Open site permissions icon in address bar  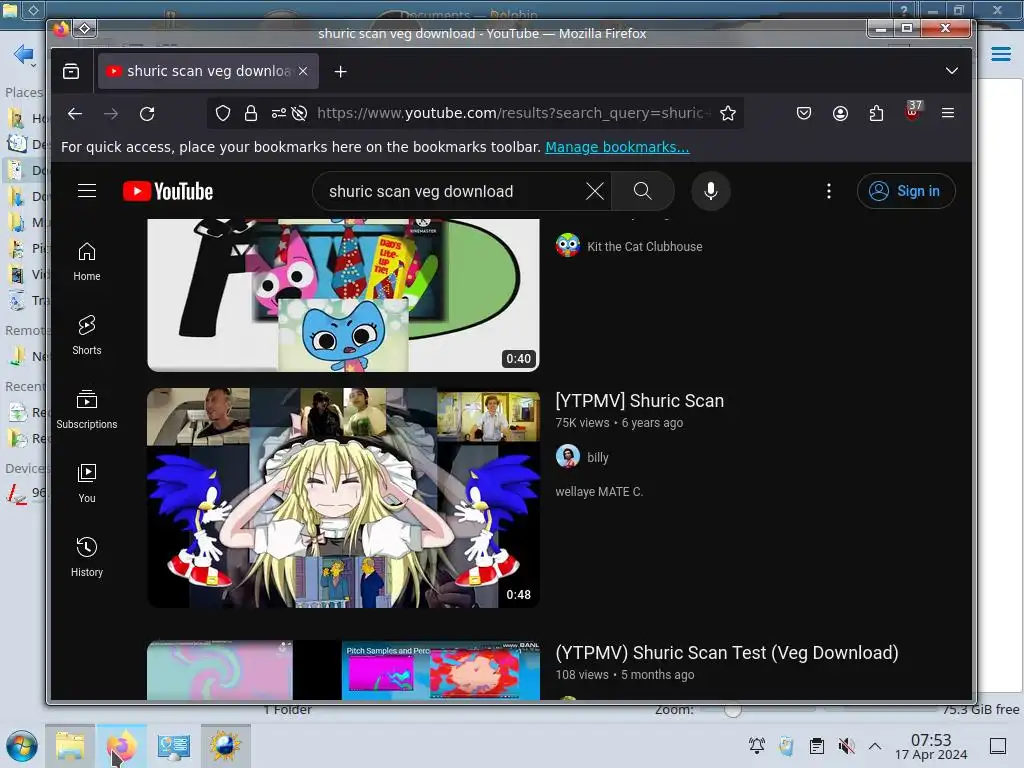pos(279,114)
